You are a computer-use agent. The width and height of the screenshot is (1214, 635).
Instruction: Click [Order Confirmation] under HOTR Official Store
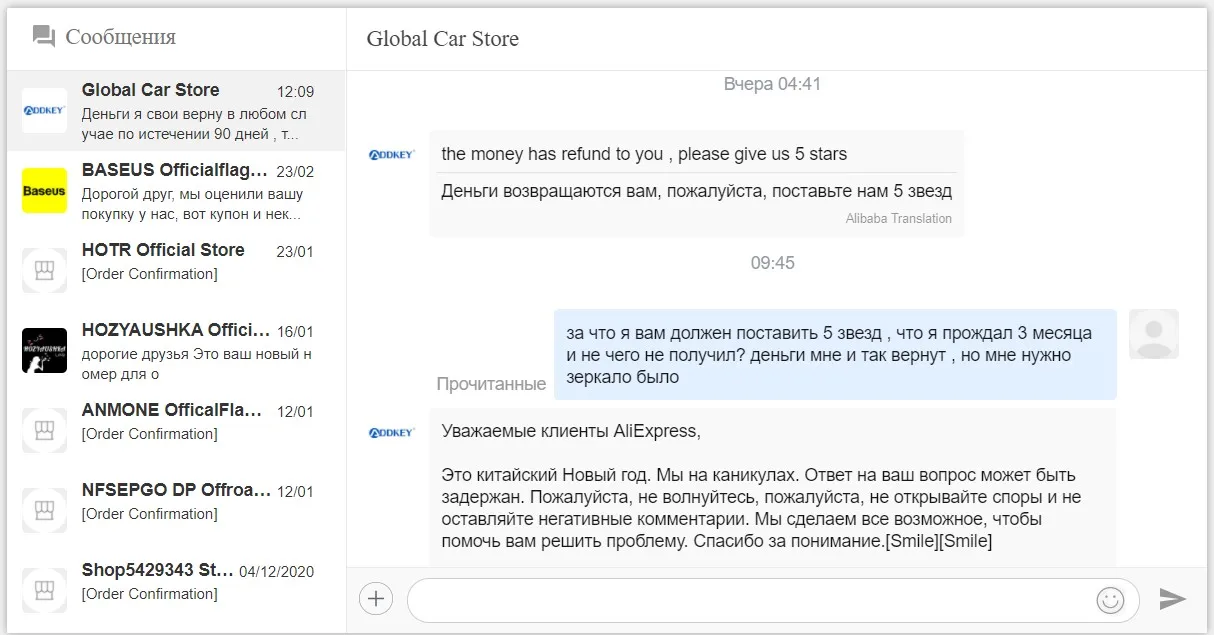tap(150, 274)
